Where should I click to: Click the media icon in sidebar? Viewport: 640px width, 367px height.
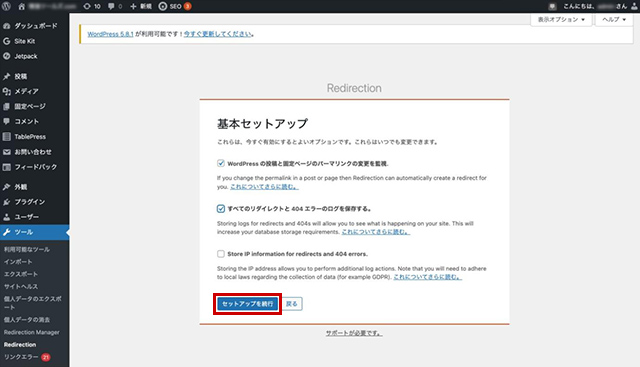point(7,91)
